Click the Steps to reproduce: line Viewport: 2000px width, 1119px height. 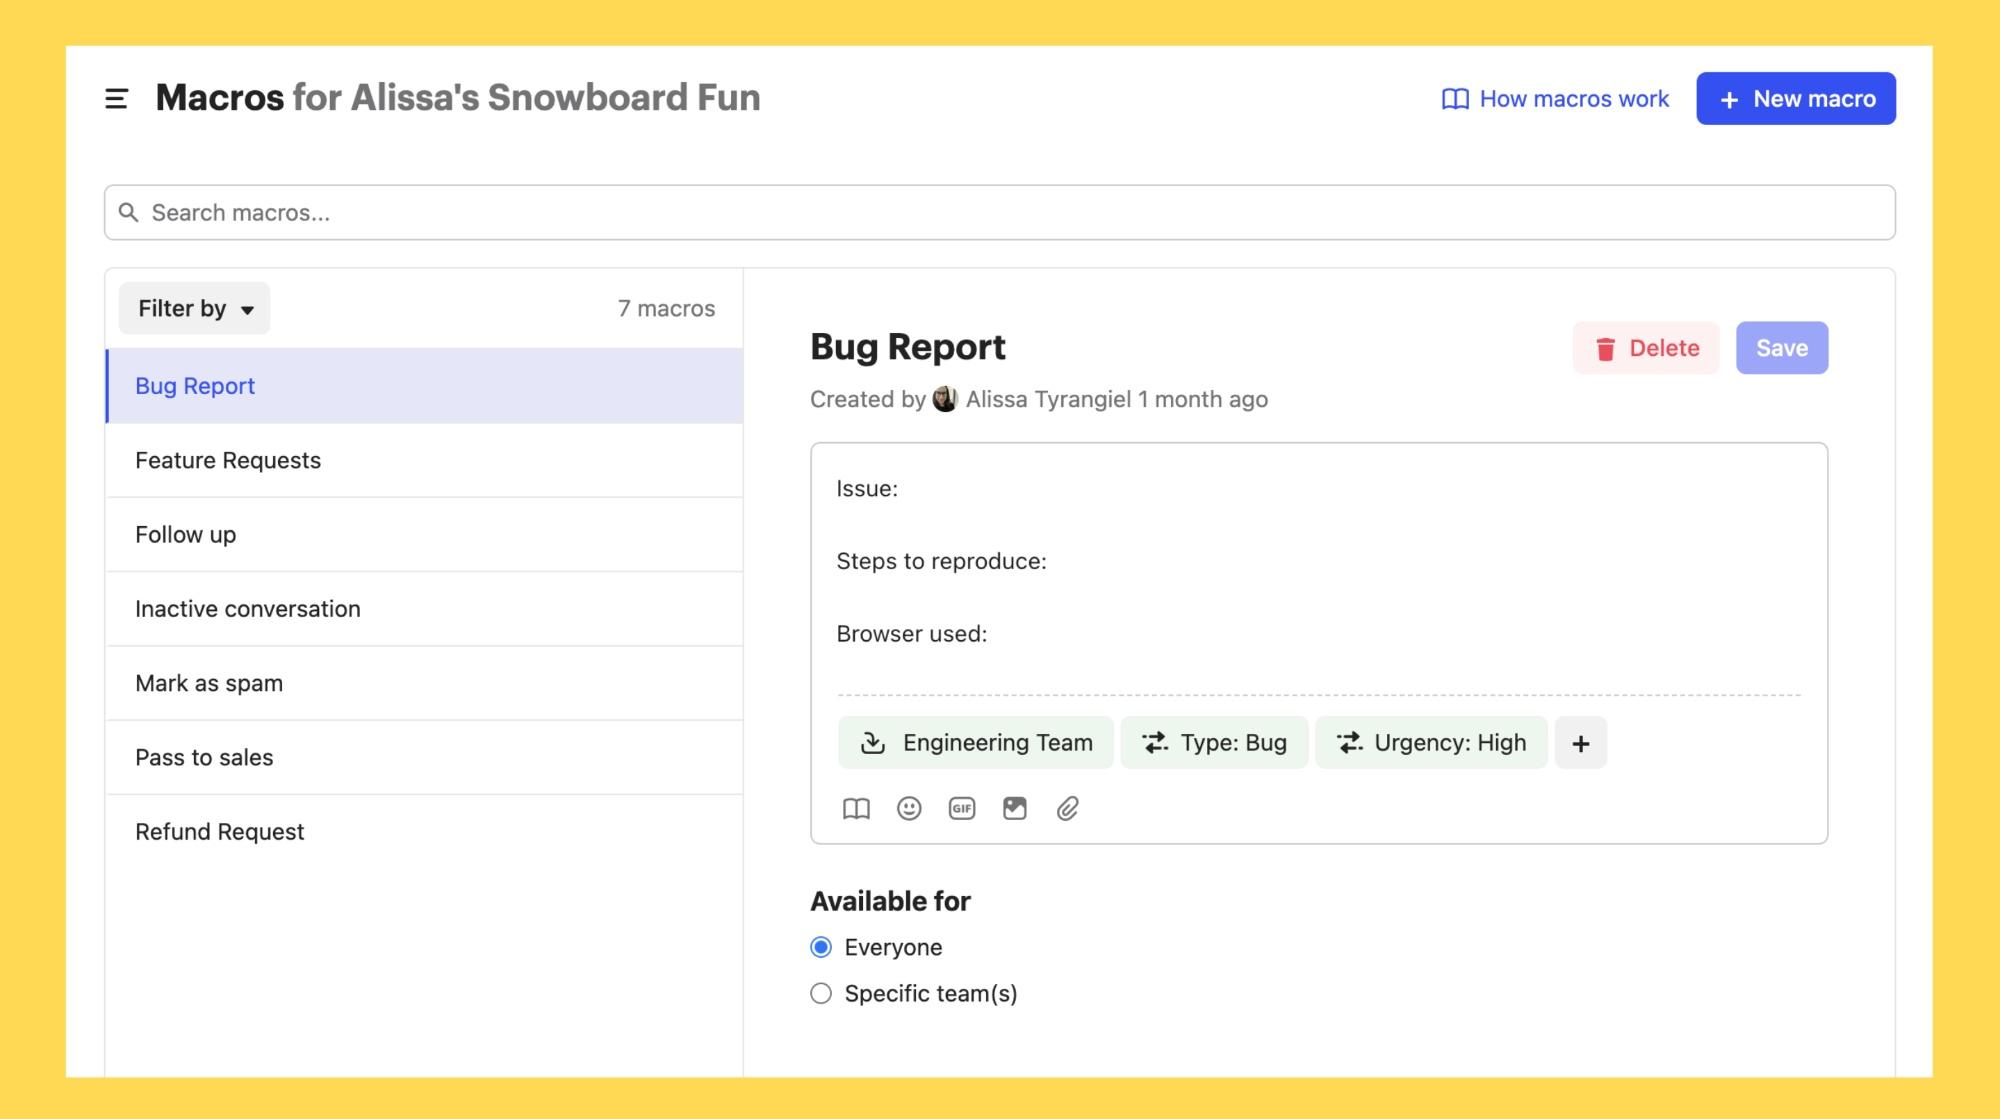pyautogui.click(x=941, y=561)
